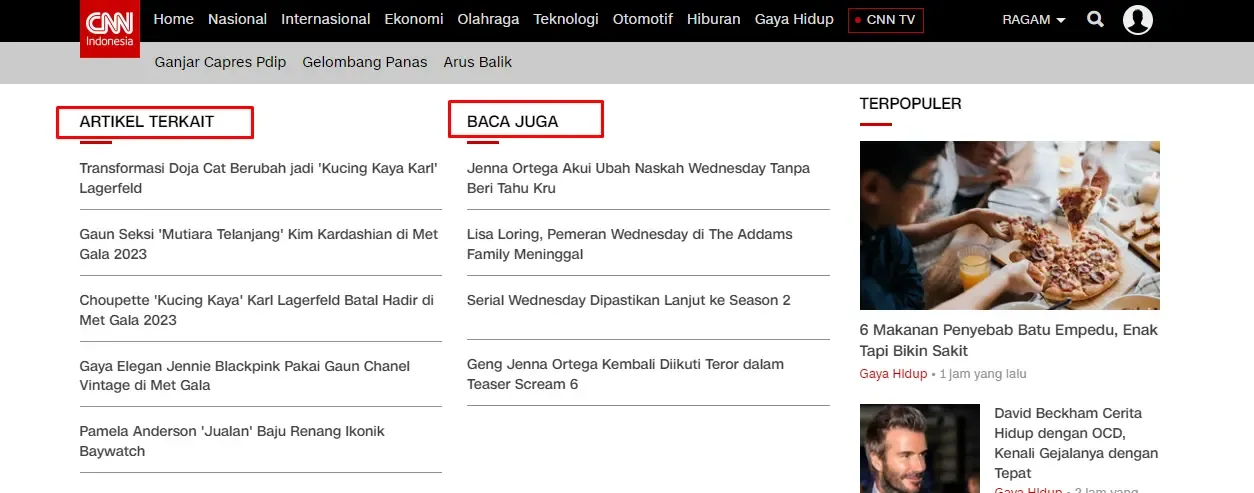Screen dimensions: 1254x493
Task: Click the TERPOPULER heading
Action: click(911, 103)
